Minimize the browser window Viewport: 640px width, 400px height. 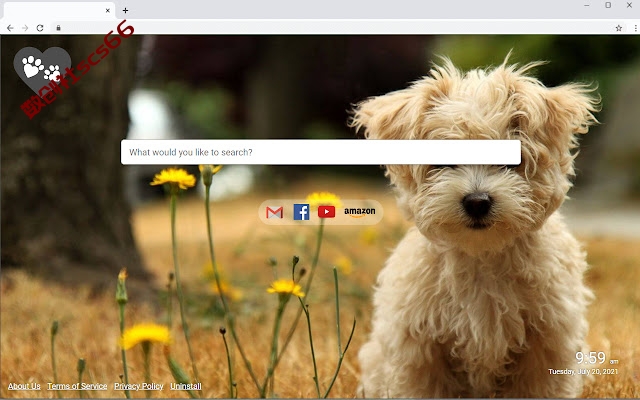[x=587, y=5]
